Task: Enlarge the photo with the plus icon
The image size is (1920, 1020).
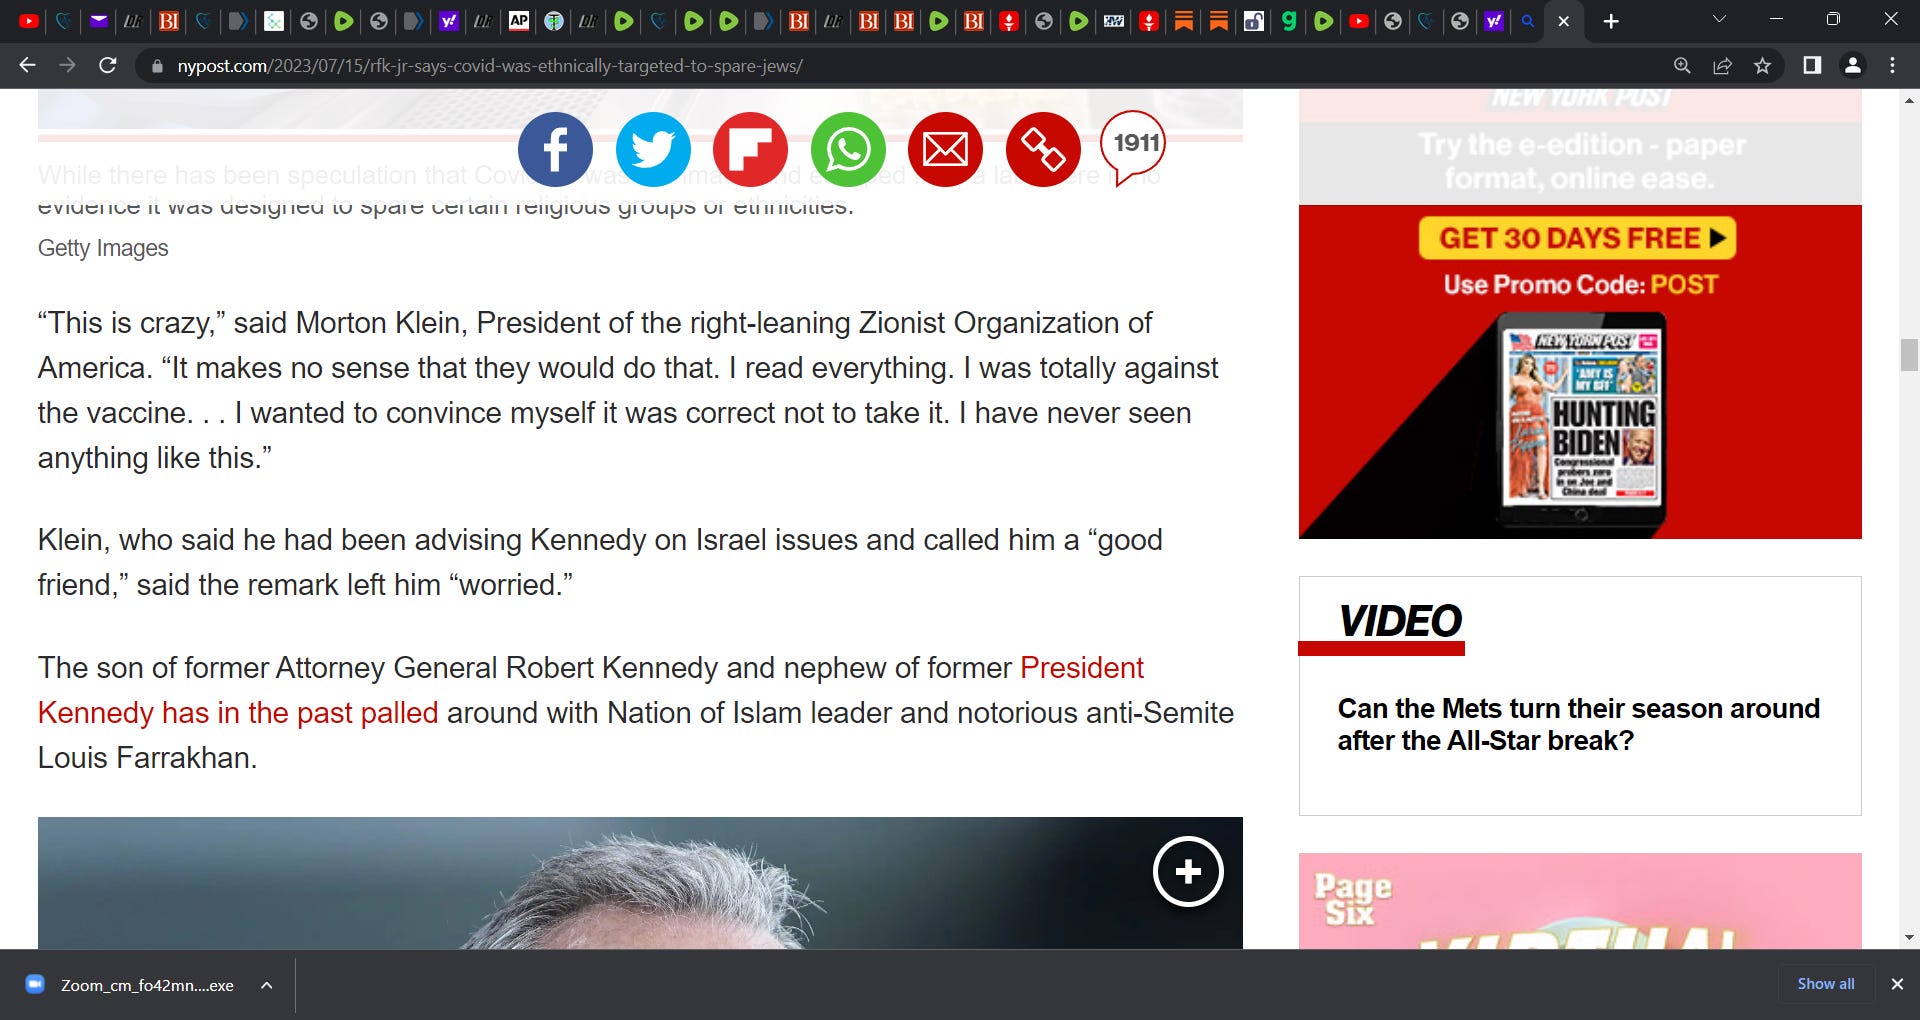Action: (1188, 872)
